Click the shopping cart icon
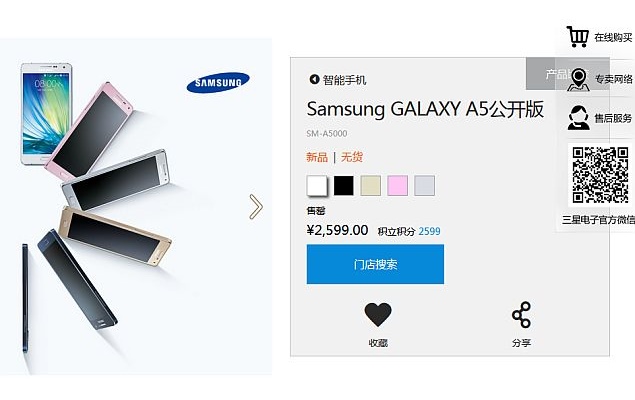This screenshot has height=400, width=635. [577, 37]
